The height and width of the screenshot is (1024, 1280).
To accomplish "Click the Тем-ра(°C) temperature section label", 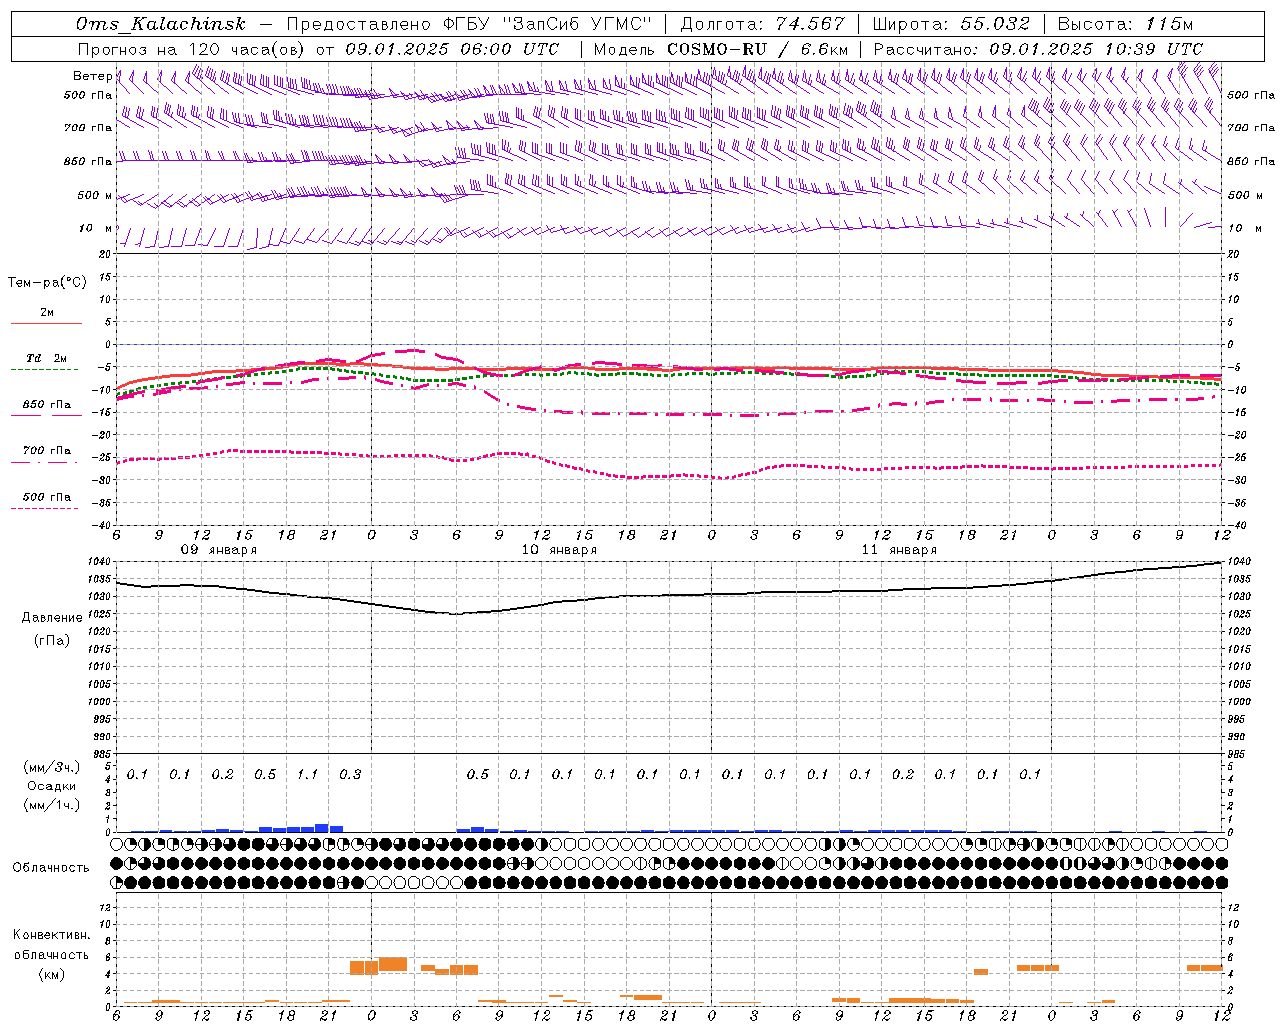I will [47, 283].
